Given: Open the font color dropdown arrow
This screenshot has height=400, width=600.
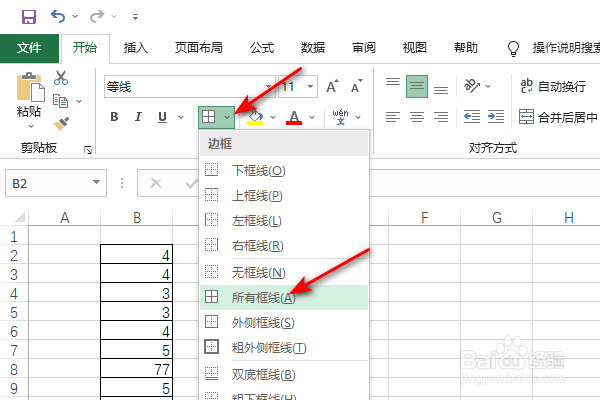Looking at the screenshot, I should click(312, 117).
